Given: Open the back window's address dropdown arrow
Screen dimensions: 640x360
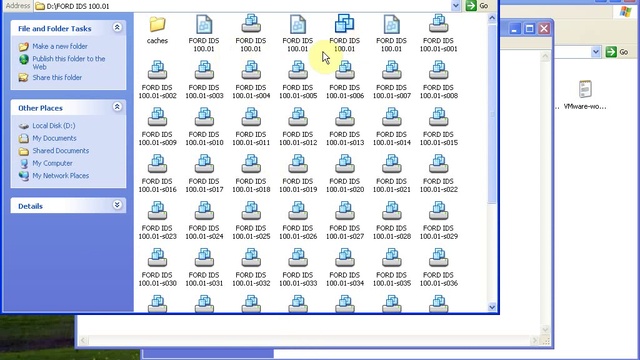Looking at the screenshot, I should click(596, 52).
